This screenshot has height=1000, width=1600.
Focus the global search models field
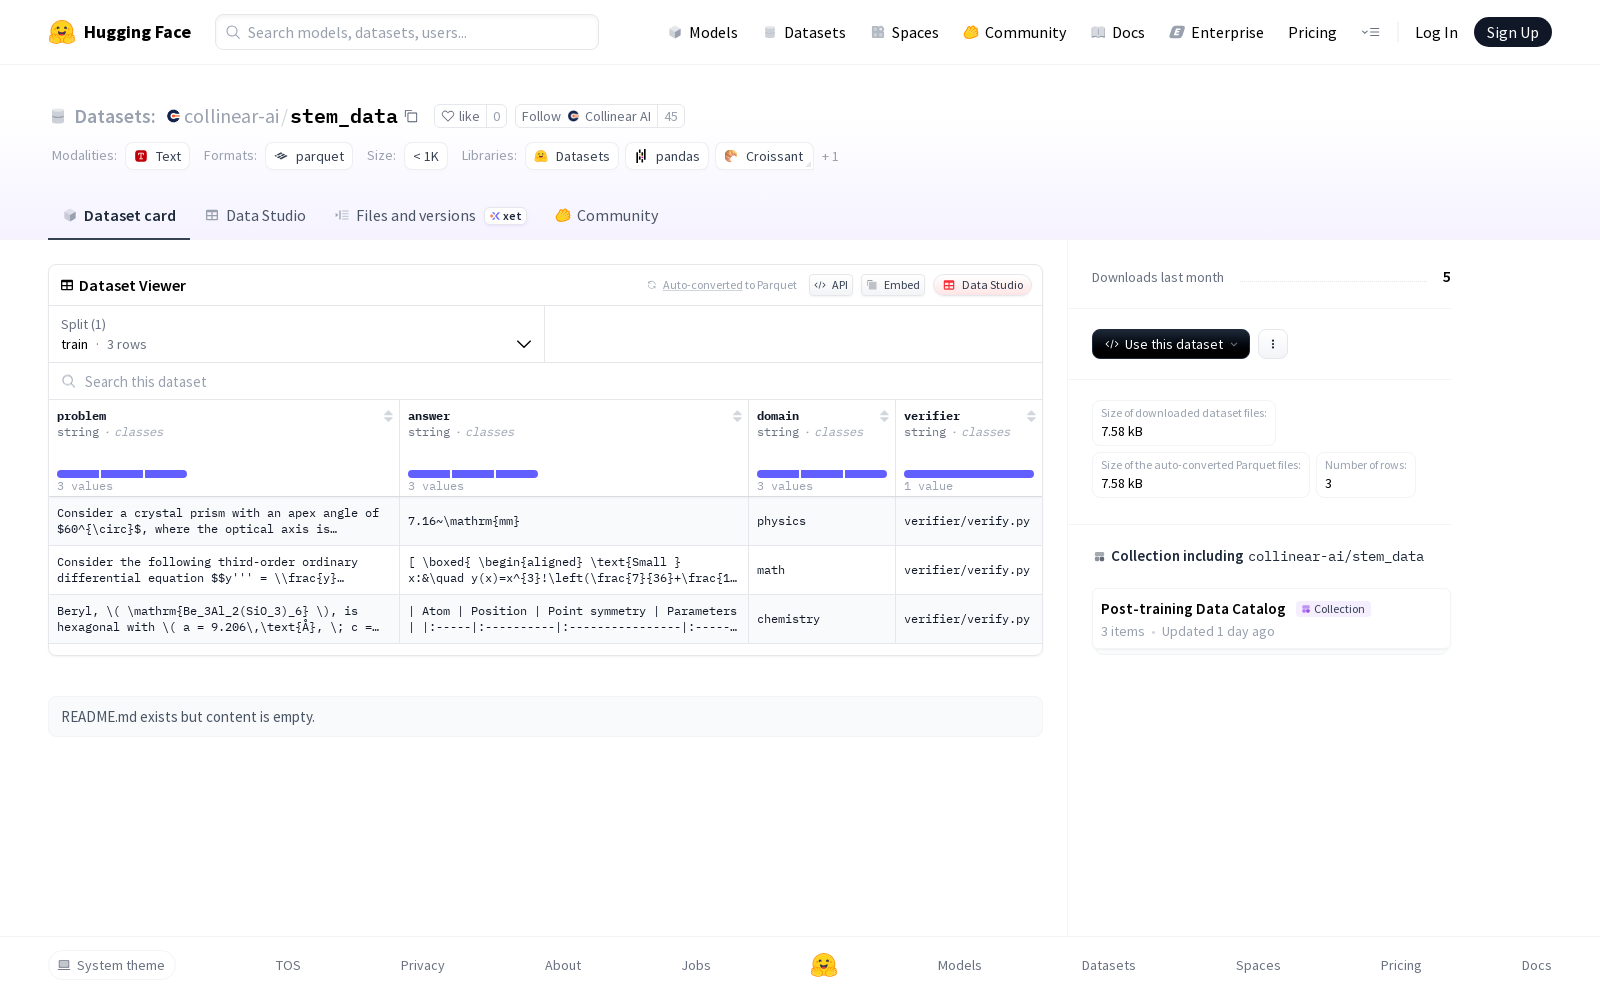(407, 32)
